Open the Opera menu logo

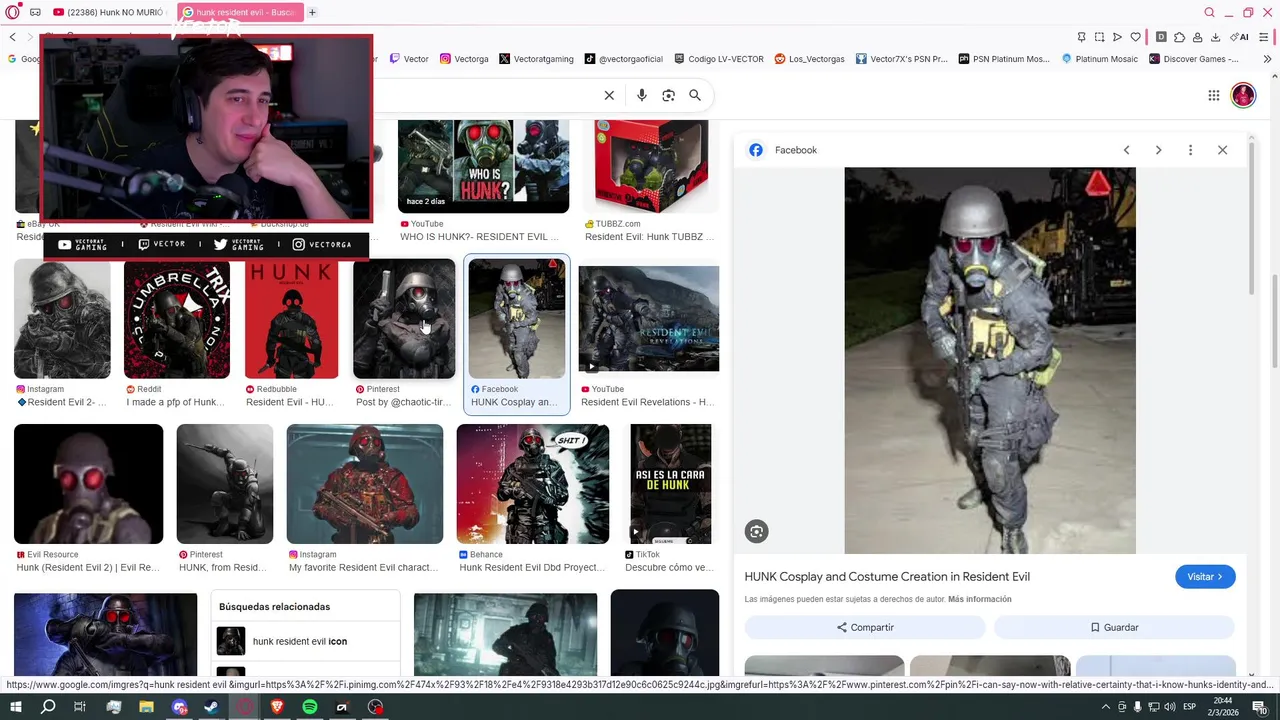point(12,12)
